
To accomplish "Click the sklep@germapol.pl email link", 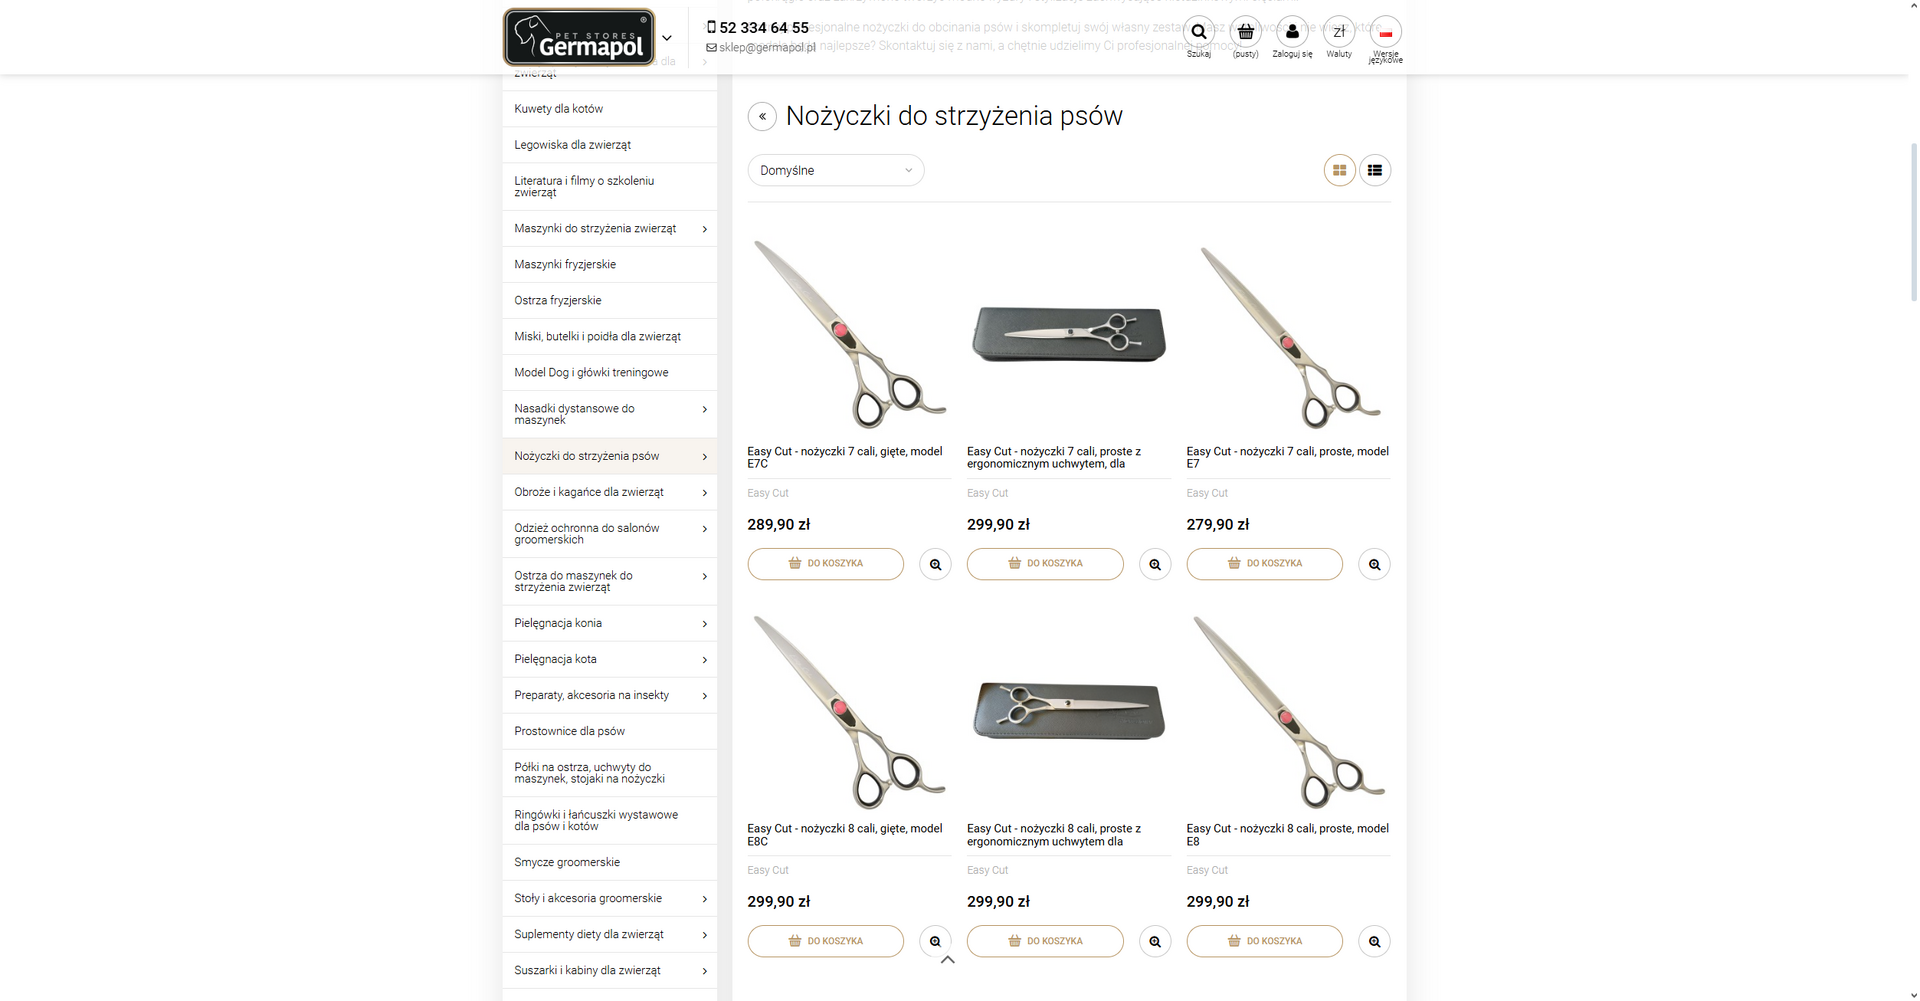I will (x=761, y=47).
